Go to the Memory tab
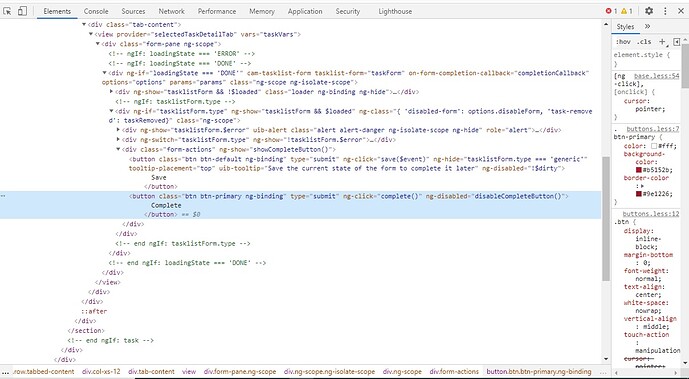Viewport: 689px width, 379px height. (262, 11)
